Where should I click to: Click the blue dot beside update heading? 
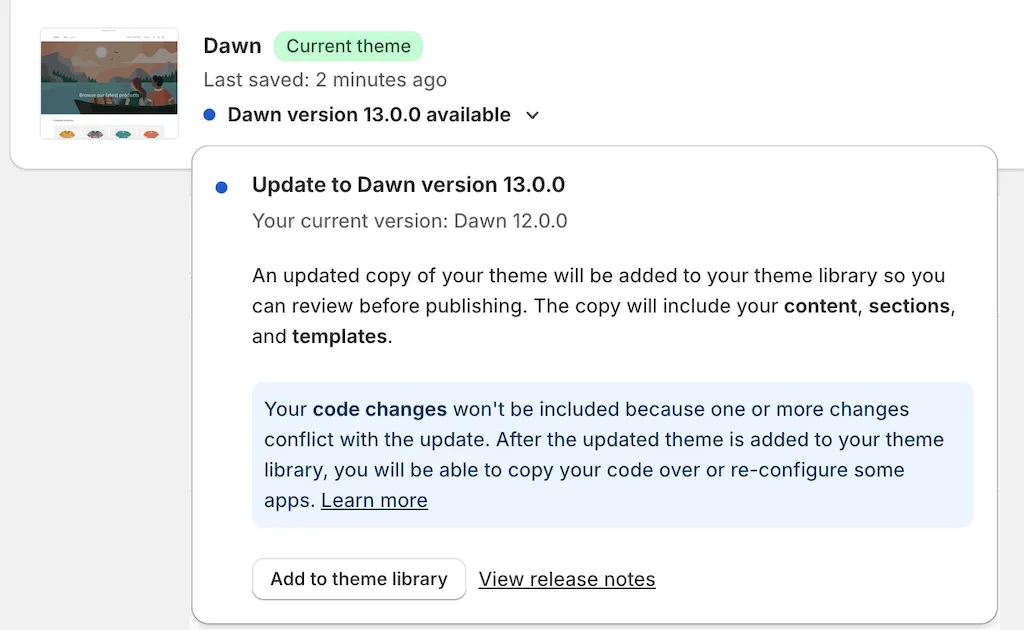click(x=221, y=188)
